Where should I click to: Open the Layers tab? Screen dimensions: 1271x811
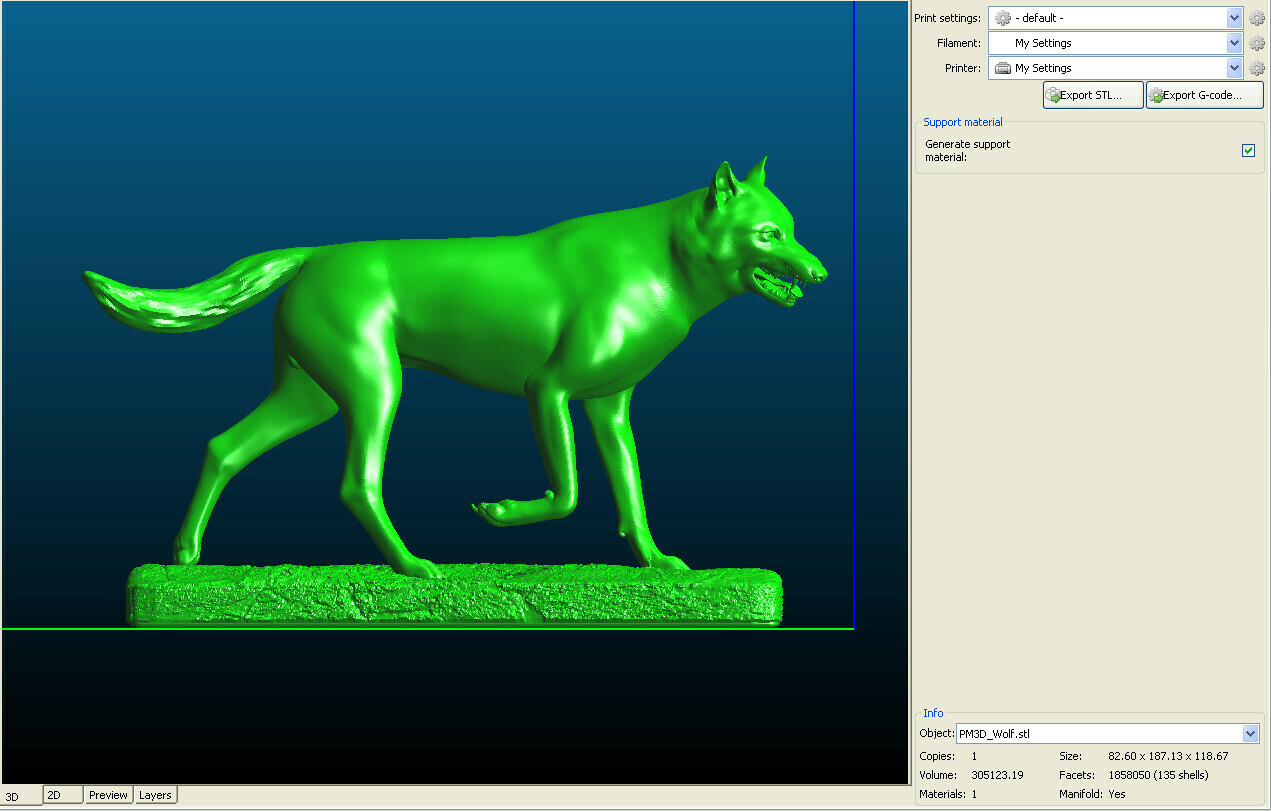(155, 794)
